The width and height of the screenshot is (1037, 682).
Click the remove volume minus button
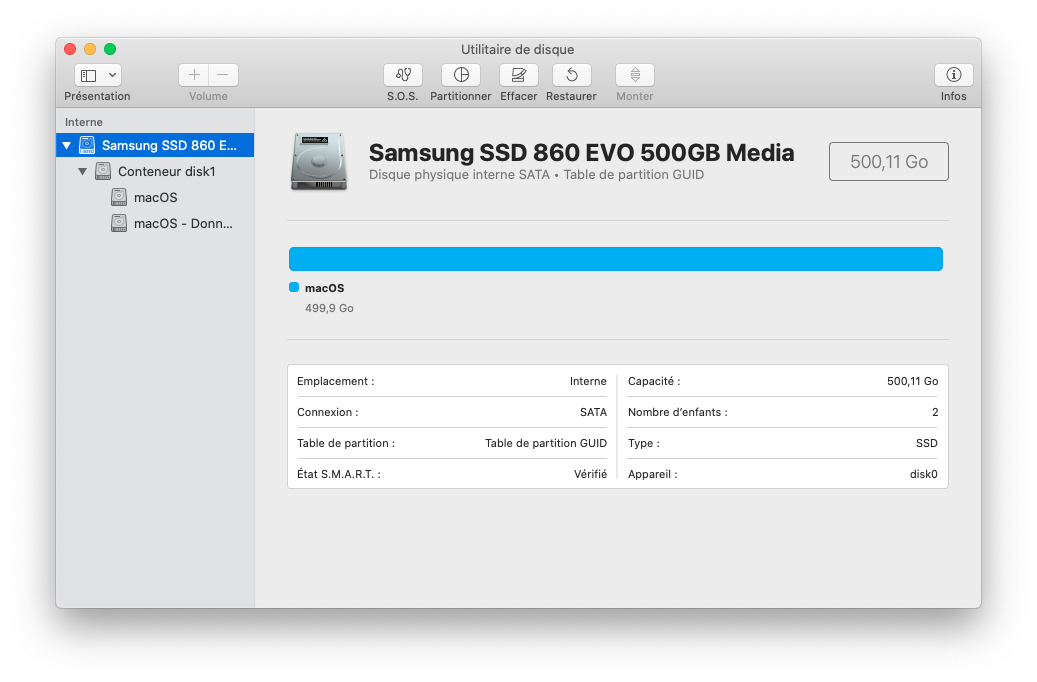[x=223, y=75]
